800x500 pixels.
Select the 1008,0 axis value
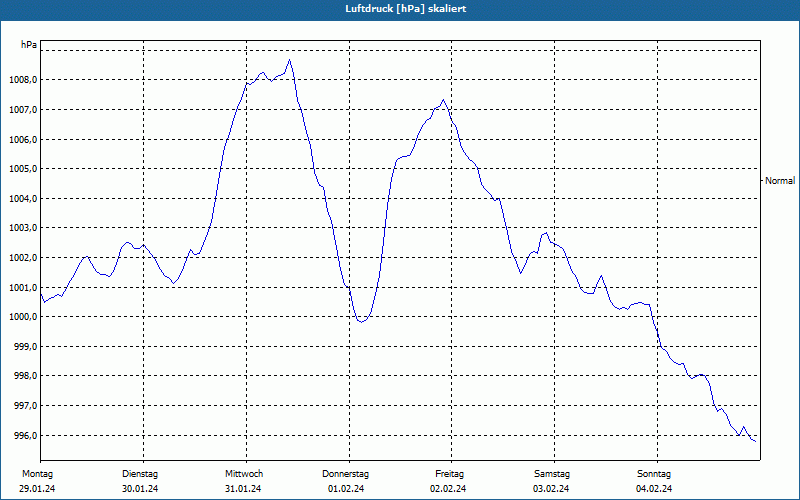[23, 80]
